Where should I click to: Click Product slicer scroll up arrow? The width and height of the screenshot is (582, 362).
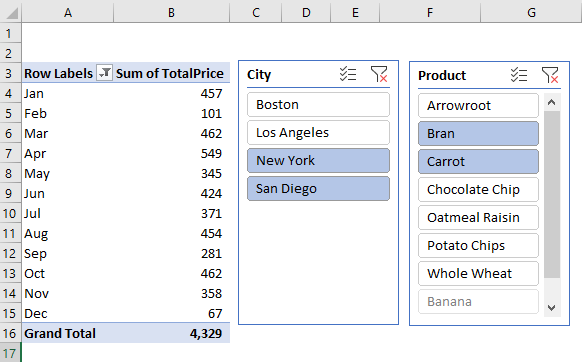pos(552,102)
